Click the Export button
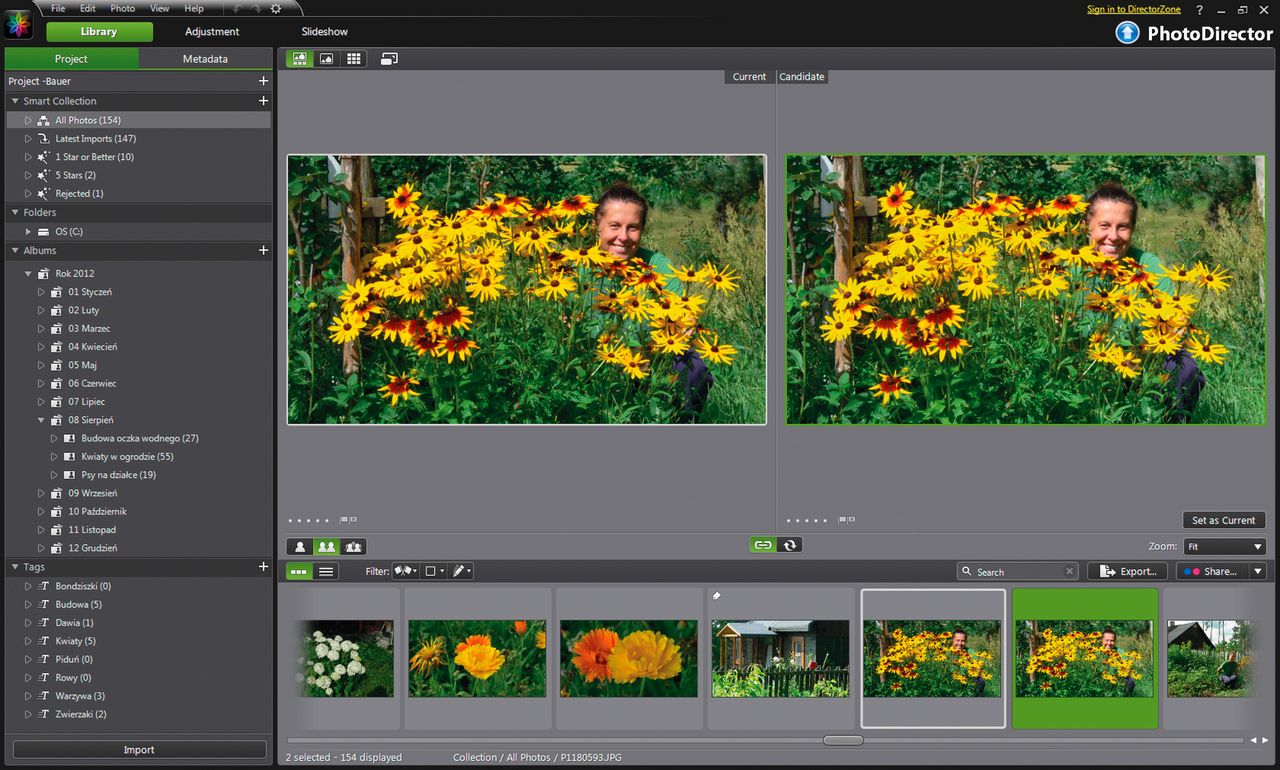The width and height of the screenshot is (1280, 770). point(1127,571)
